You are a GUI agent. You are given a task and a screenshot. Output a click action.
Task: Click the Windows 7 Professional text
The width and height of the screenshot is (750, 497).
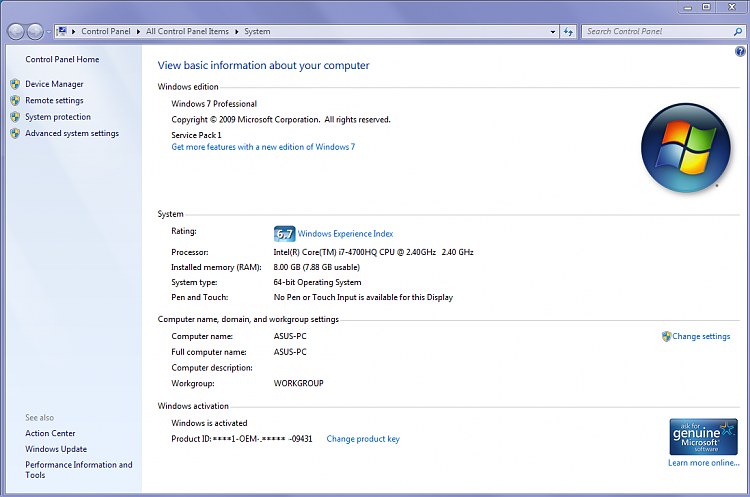pos(214,104)
